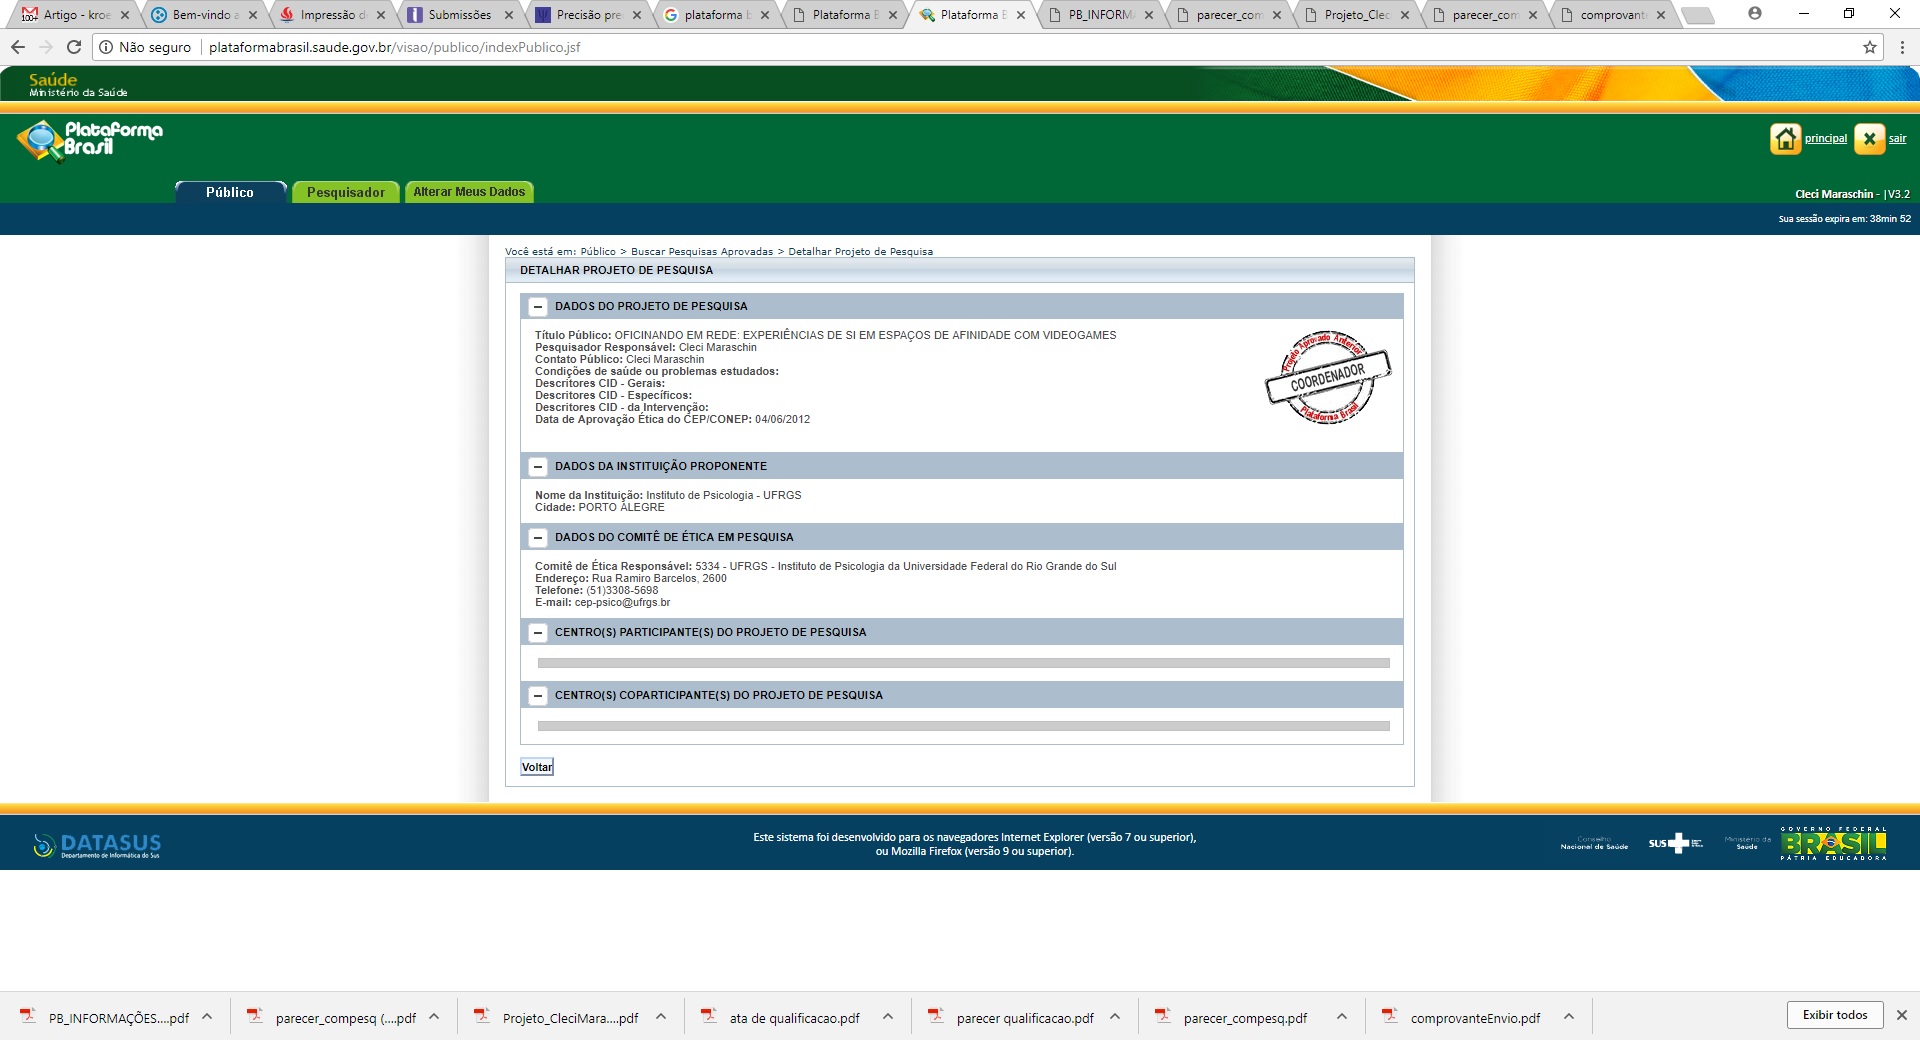Switch to the Pesquisador tab
The image size is (1920, 1040).
coord(345,192)
